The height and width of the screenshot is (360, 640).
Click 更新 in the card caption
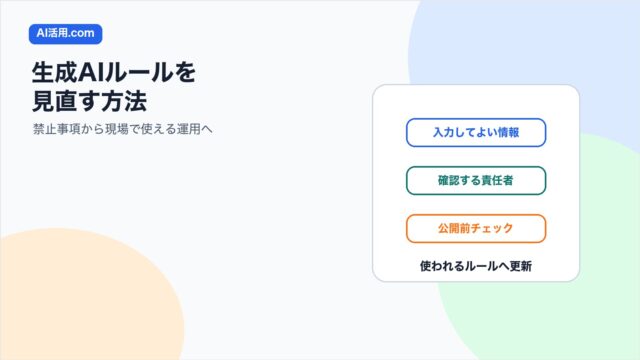point(521,266)
